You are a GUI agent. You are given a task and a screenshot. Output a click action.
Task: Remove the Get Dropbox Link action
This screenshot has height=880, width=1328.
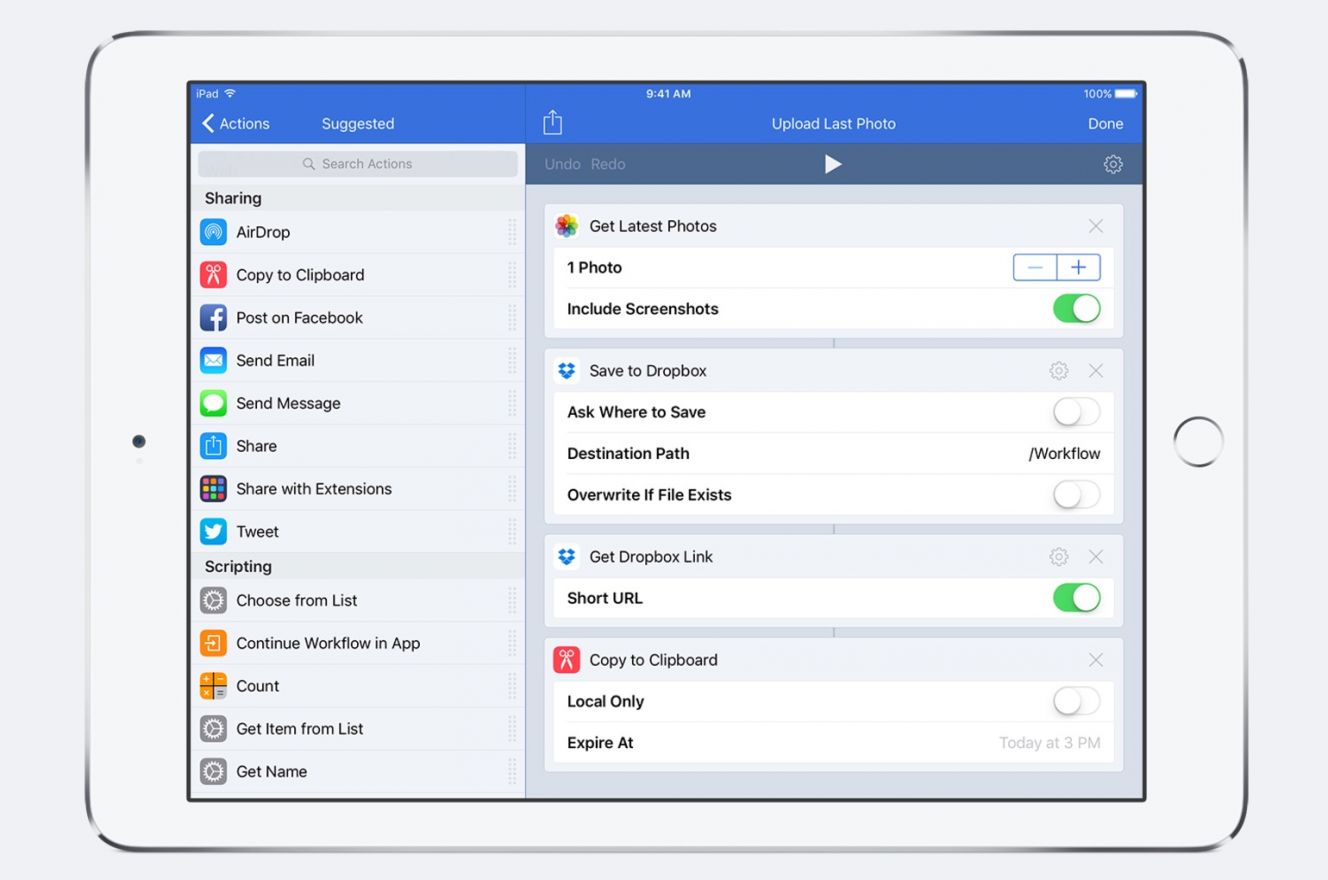tap(1096, 557)
